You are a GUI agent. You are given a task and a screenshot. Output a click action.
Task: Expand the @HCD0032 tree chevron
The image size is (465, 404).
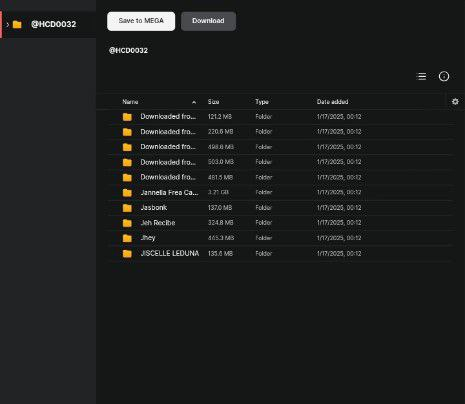coord(7,24)
